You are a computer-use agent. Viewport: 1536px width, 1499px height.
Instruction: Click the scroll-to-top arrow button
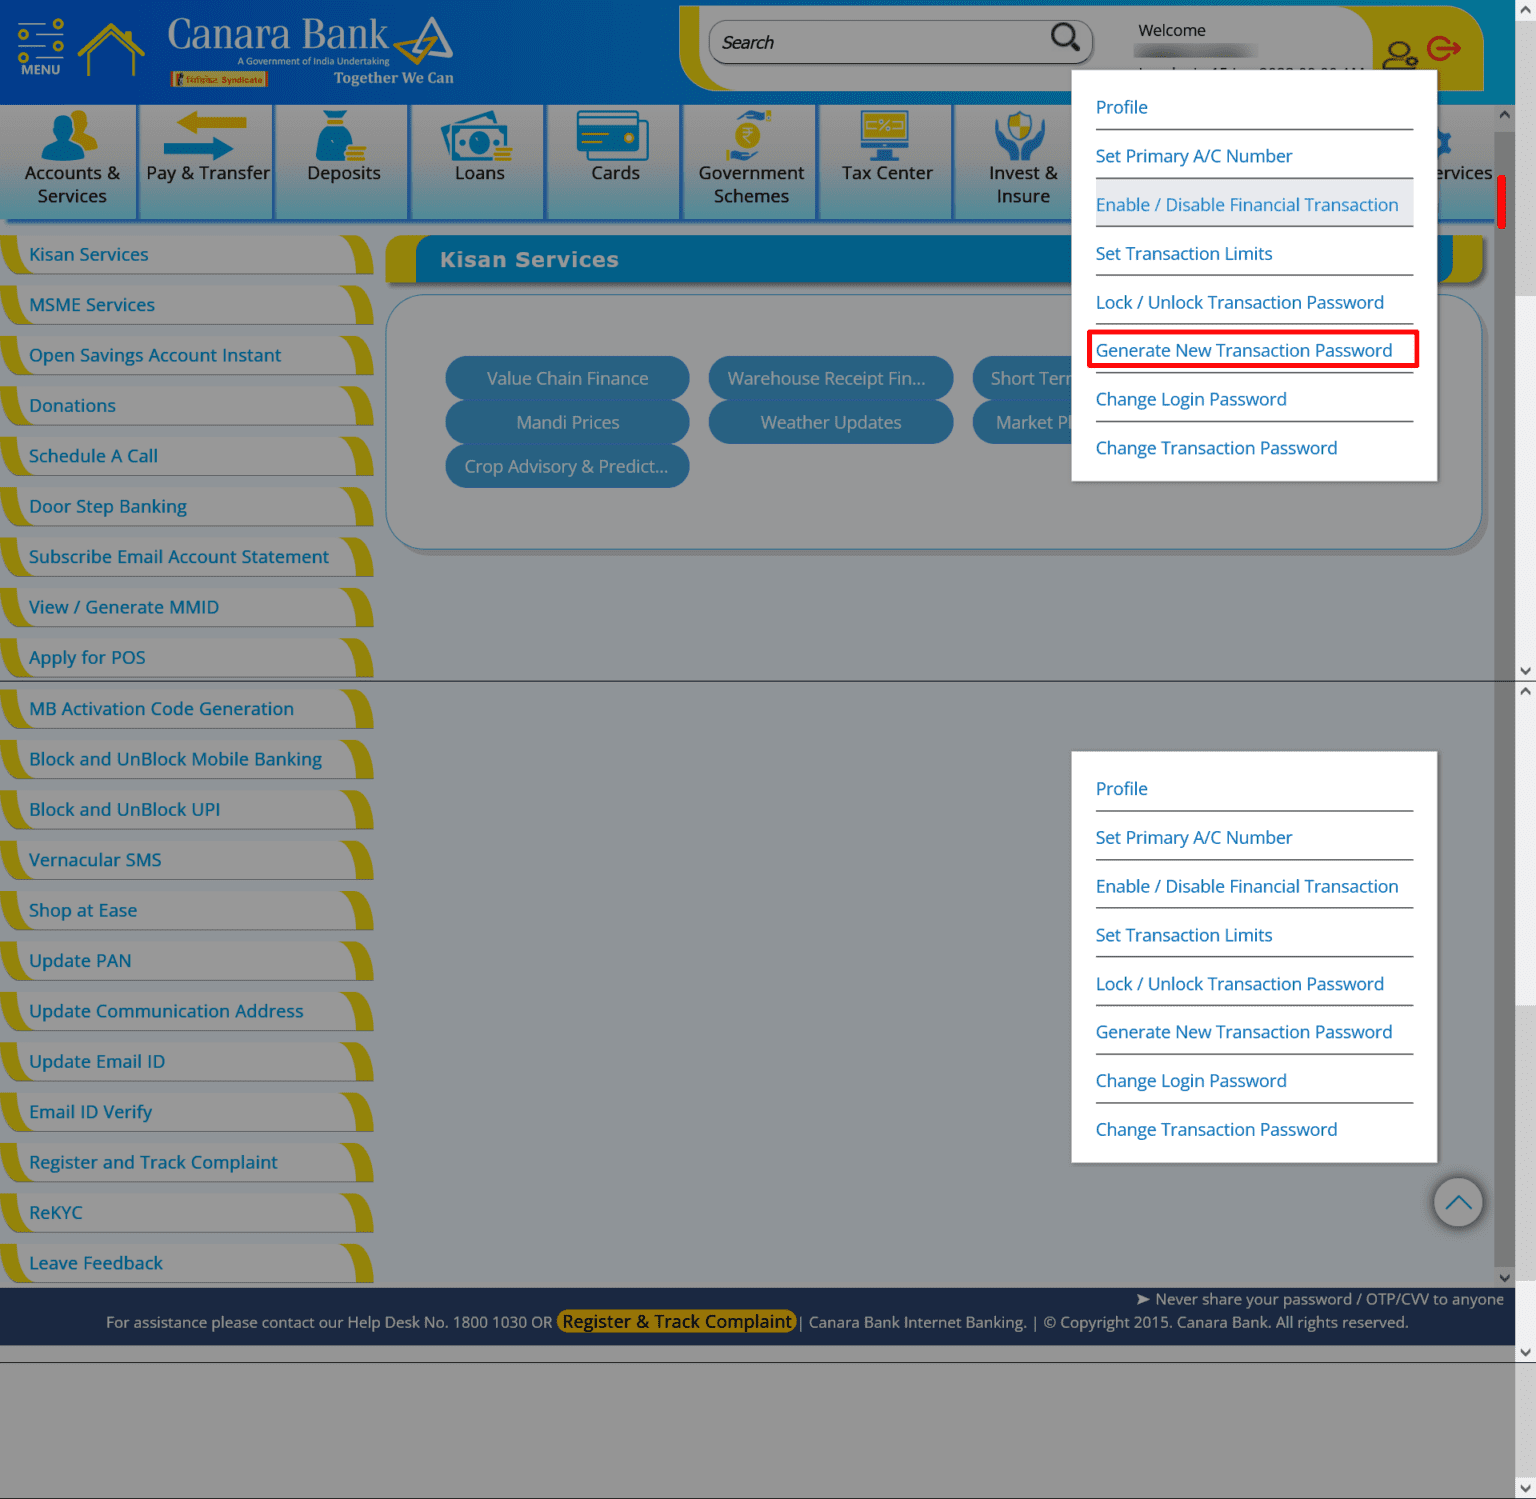coord(1458,1202)
